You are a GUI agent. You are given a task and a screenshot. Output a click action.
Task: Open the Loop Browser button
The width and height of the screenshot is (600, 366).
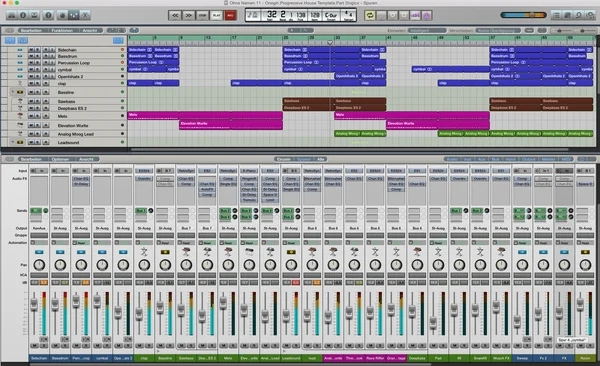pyautogui.click(x=579, y=15)
